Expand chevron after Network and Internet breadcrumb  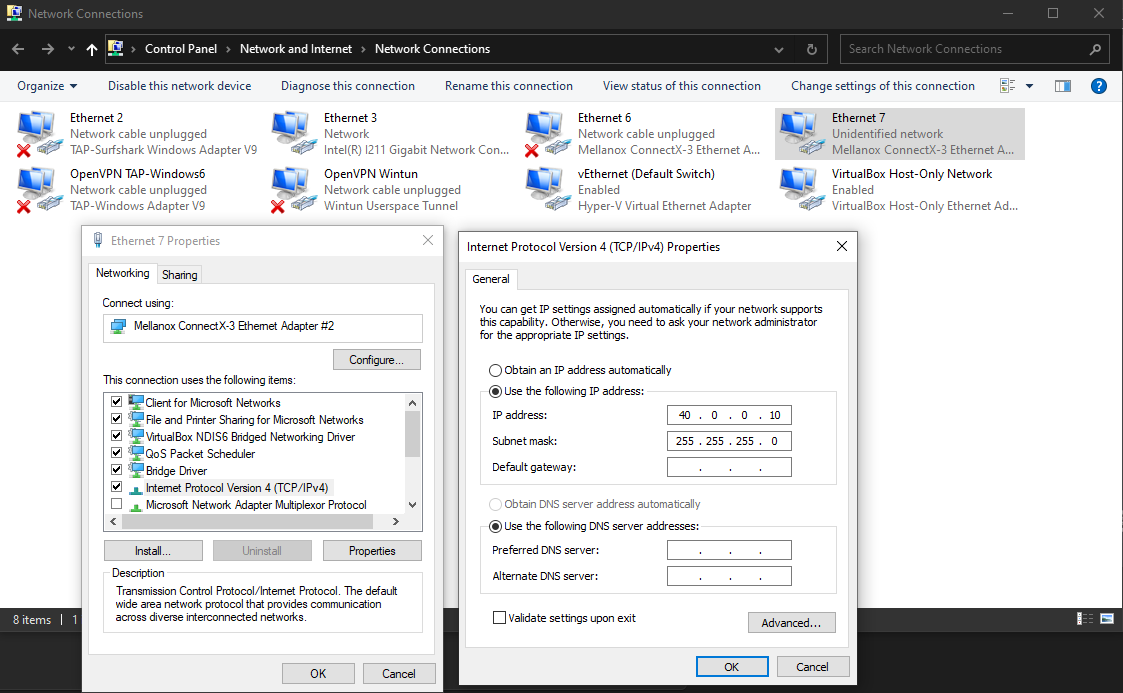pyautogui.click(x=363, y=49)
